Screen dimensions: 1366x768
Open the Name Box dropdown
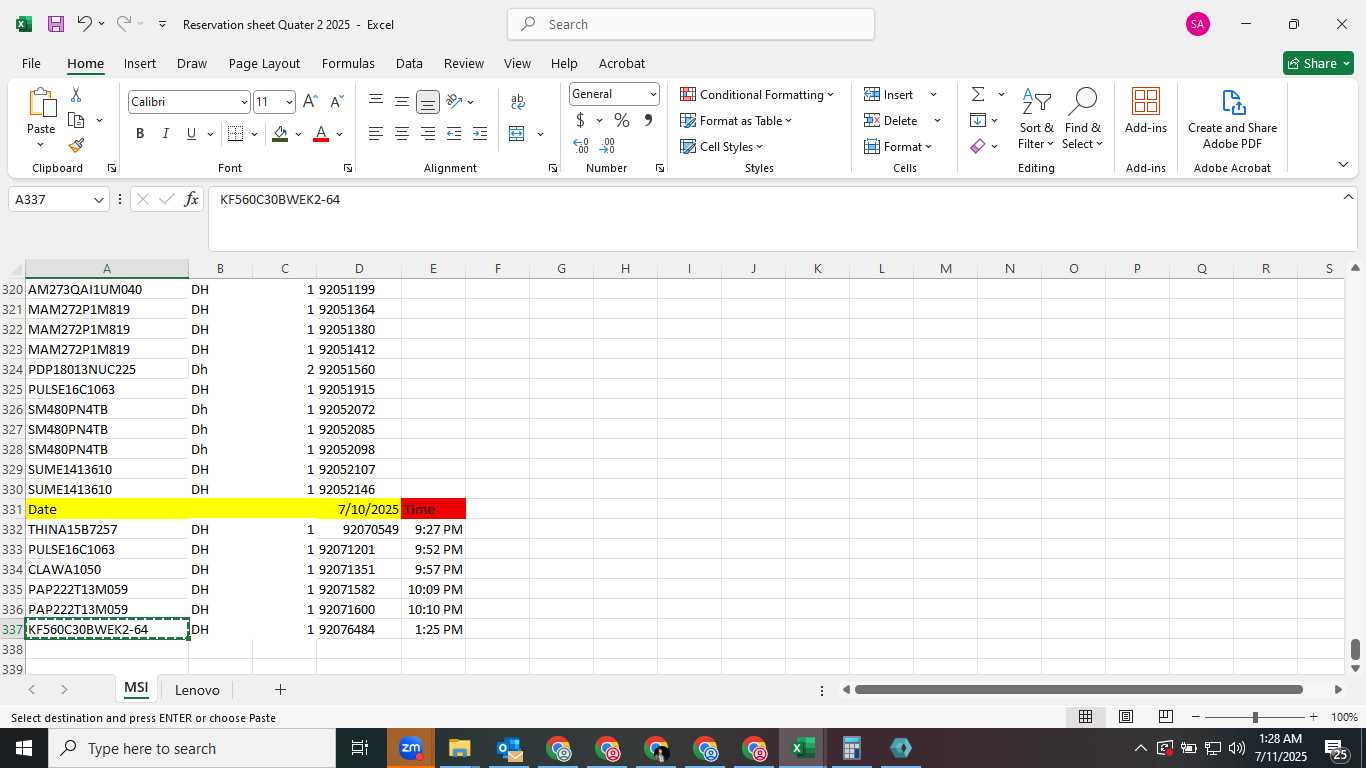click(99, 200)
